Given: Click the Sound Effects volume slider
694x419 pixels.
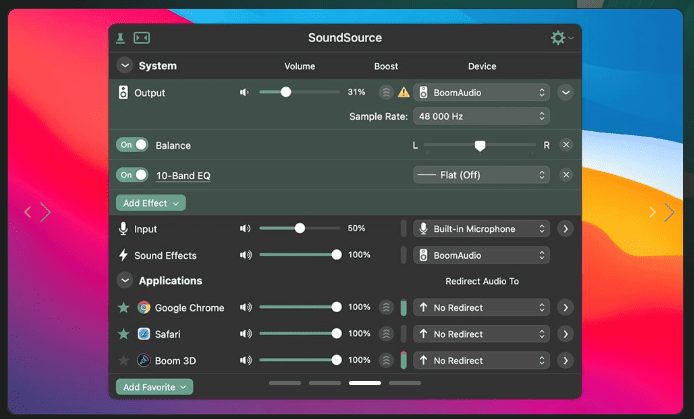Looking at the screenshot, I should pos(301,255).
